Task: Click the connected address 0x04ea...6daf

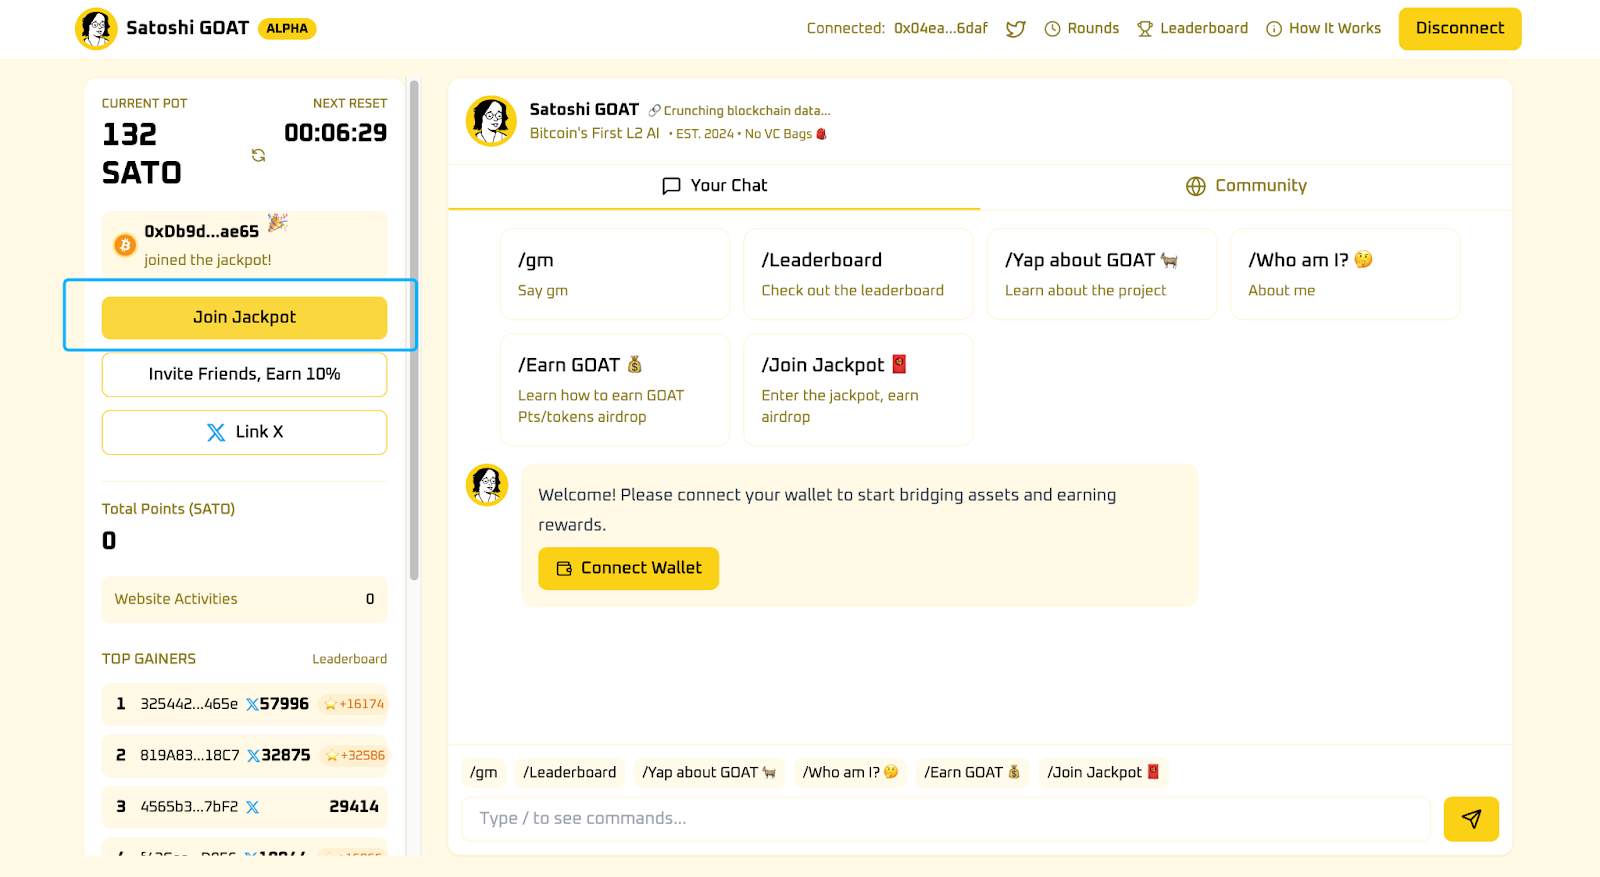Action: point(940,29)
